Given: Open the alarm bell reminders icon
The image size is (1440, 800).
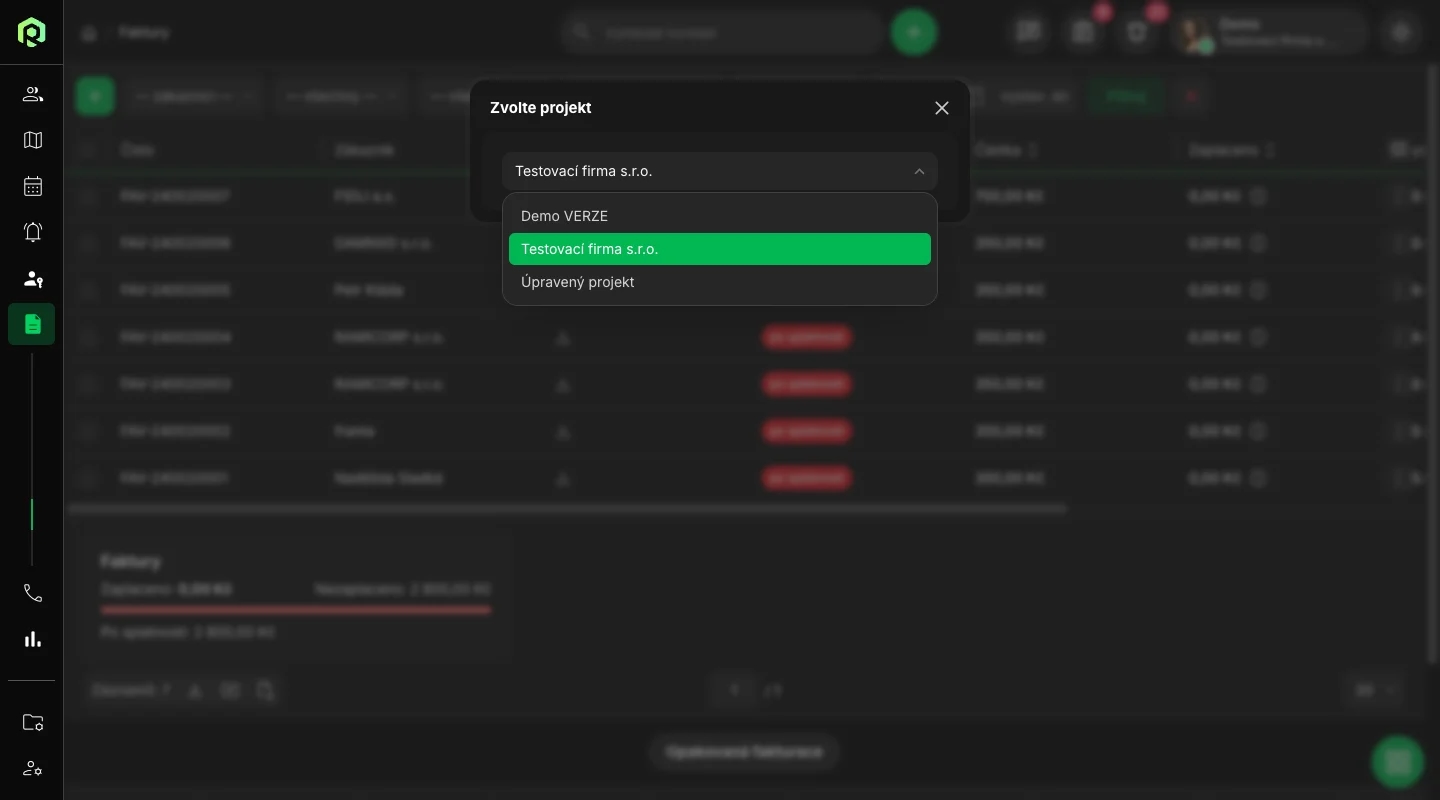Looking at the screenshot, I should (32, 232).
